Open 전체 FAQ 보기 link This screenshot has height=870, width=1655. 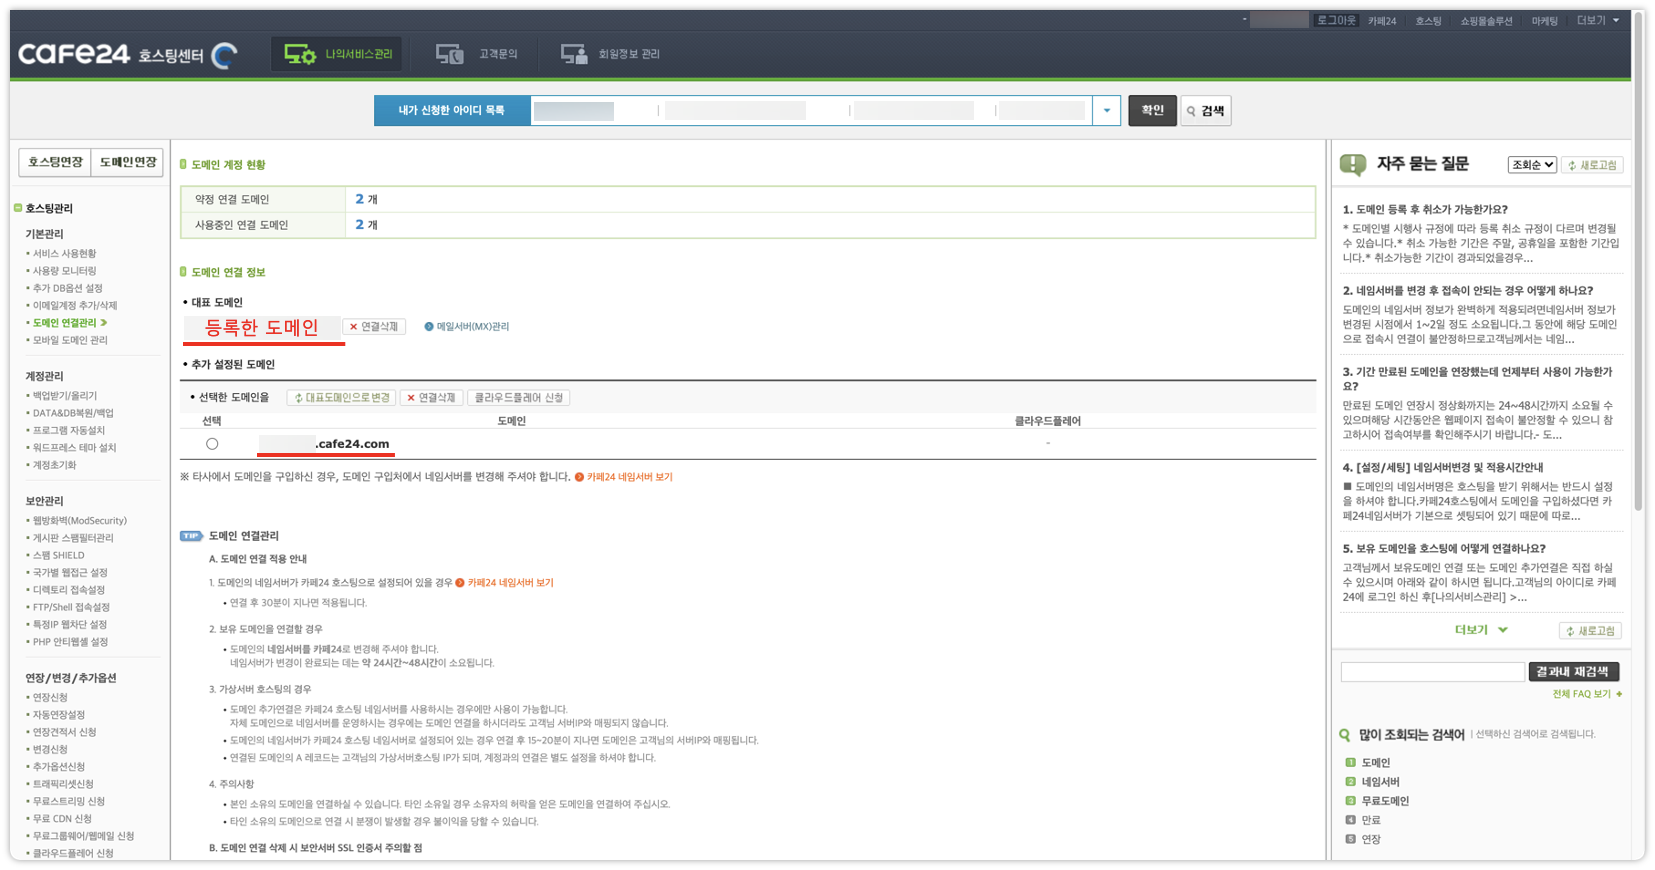pyautogui.click(x=1586, y=694)
